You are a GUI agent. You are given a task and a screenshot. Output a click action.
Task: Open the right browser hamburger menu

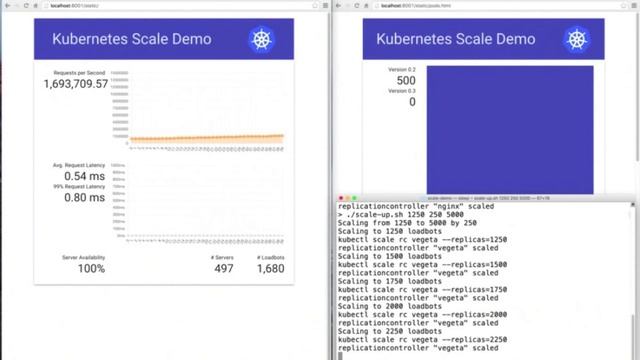tap(634, 6)
